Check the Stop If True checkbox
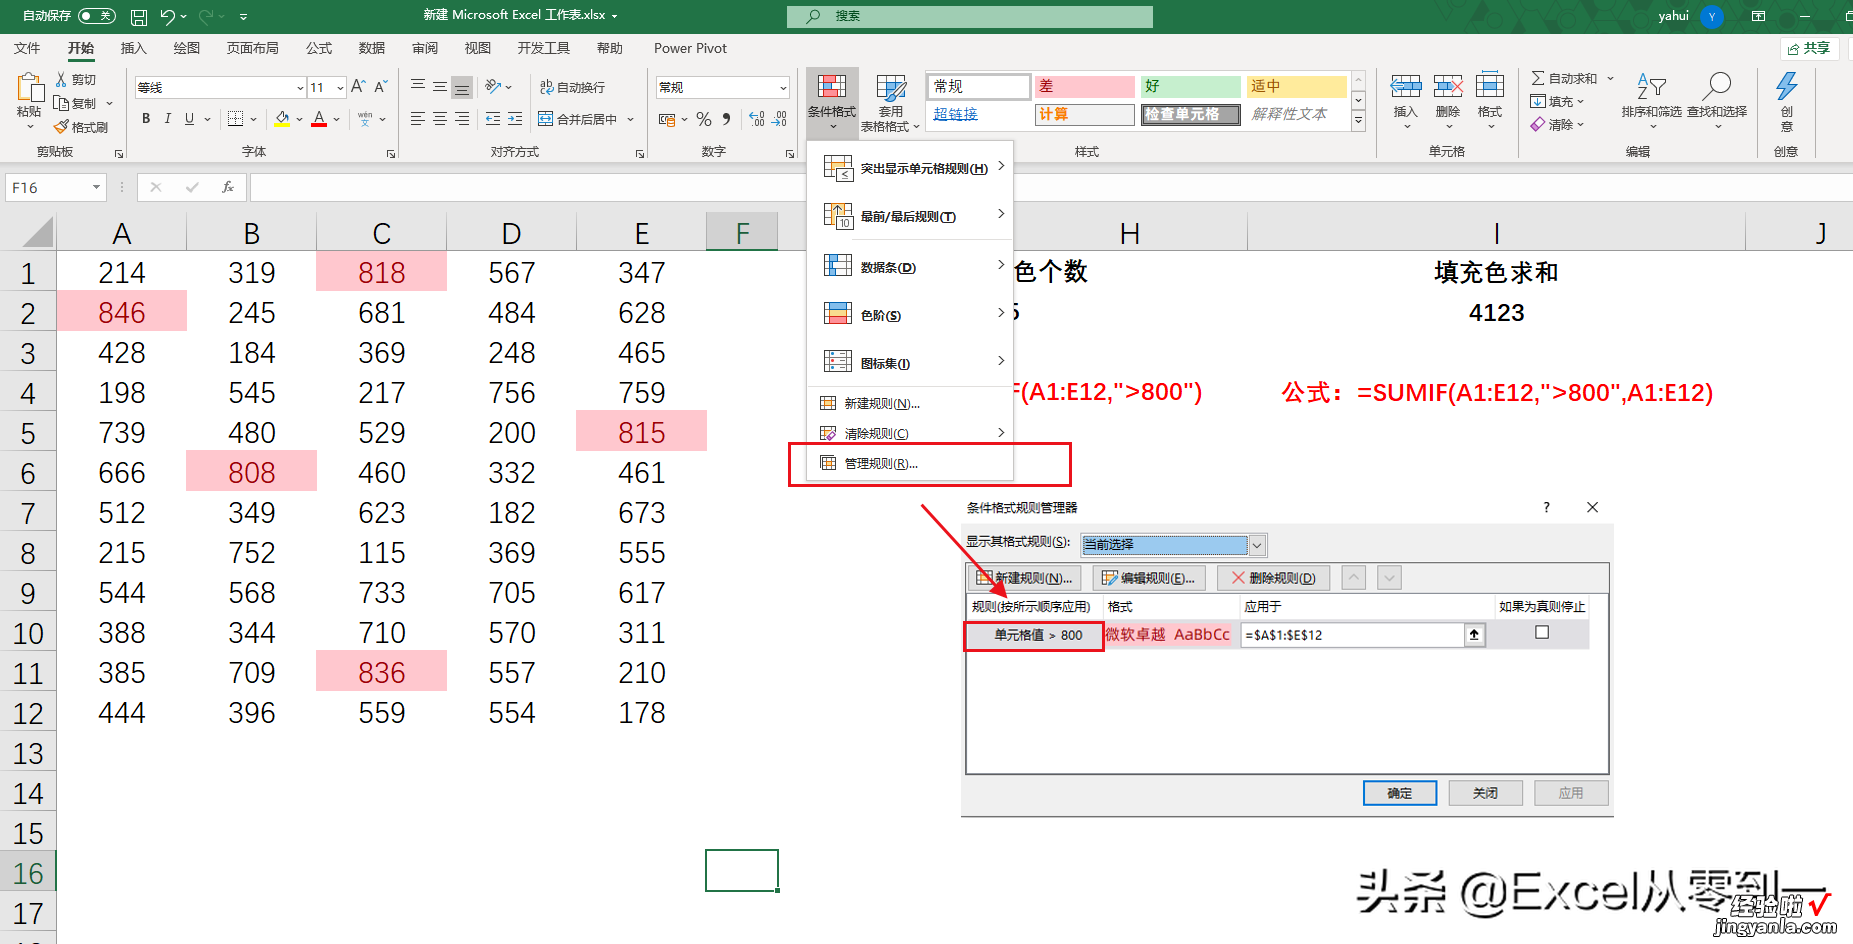 (x=1542, y=632)
